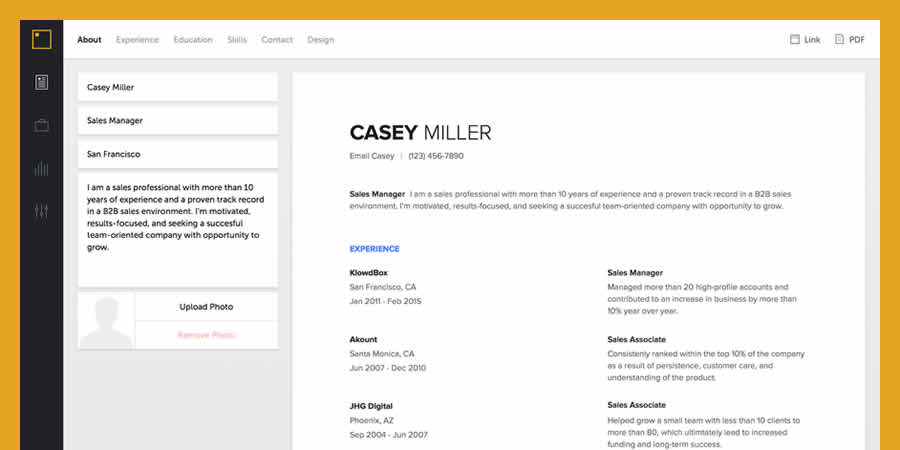Viewport: 900px width, 450px height.
Task: Click the profile photo placeholder thumbnail
Action: coord(105,321)
